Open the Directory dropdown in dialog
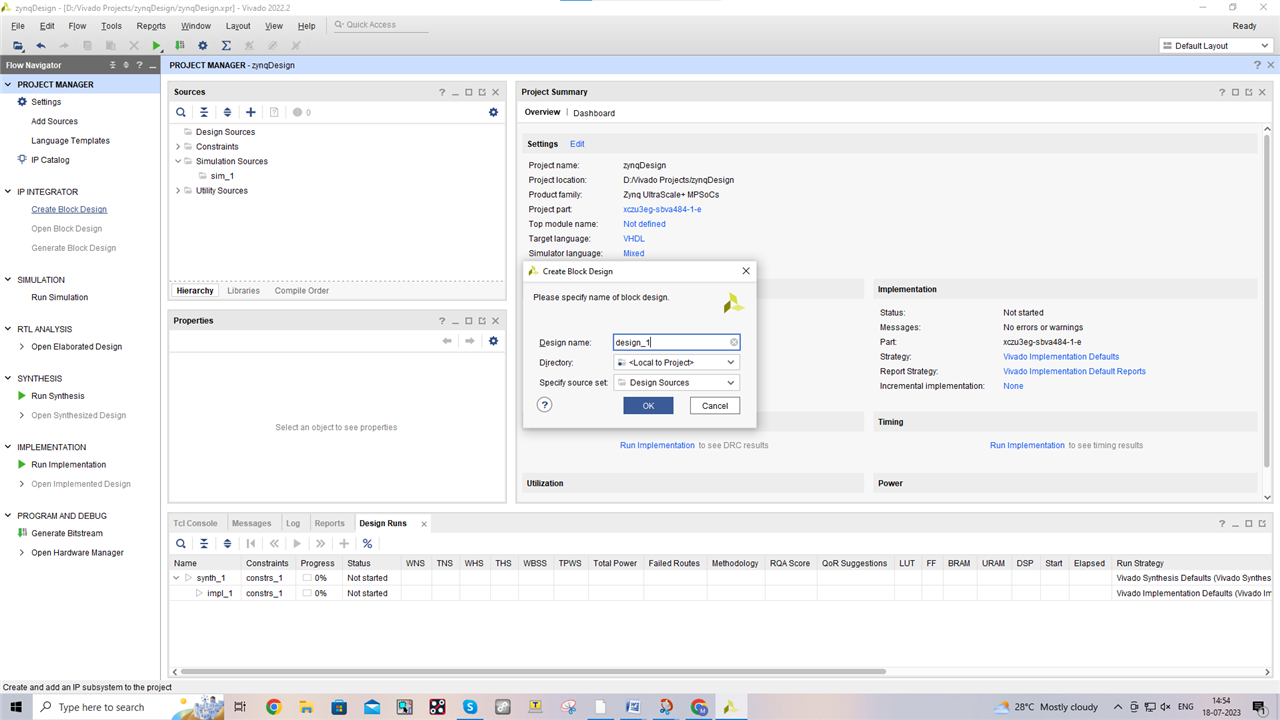Image resolution: width=1280 pixels, height=720 pixels. (x=676, y=362)
